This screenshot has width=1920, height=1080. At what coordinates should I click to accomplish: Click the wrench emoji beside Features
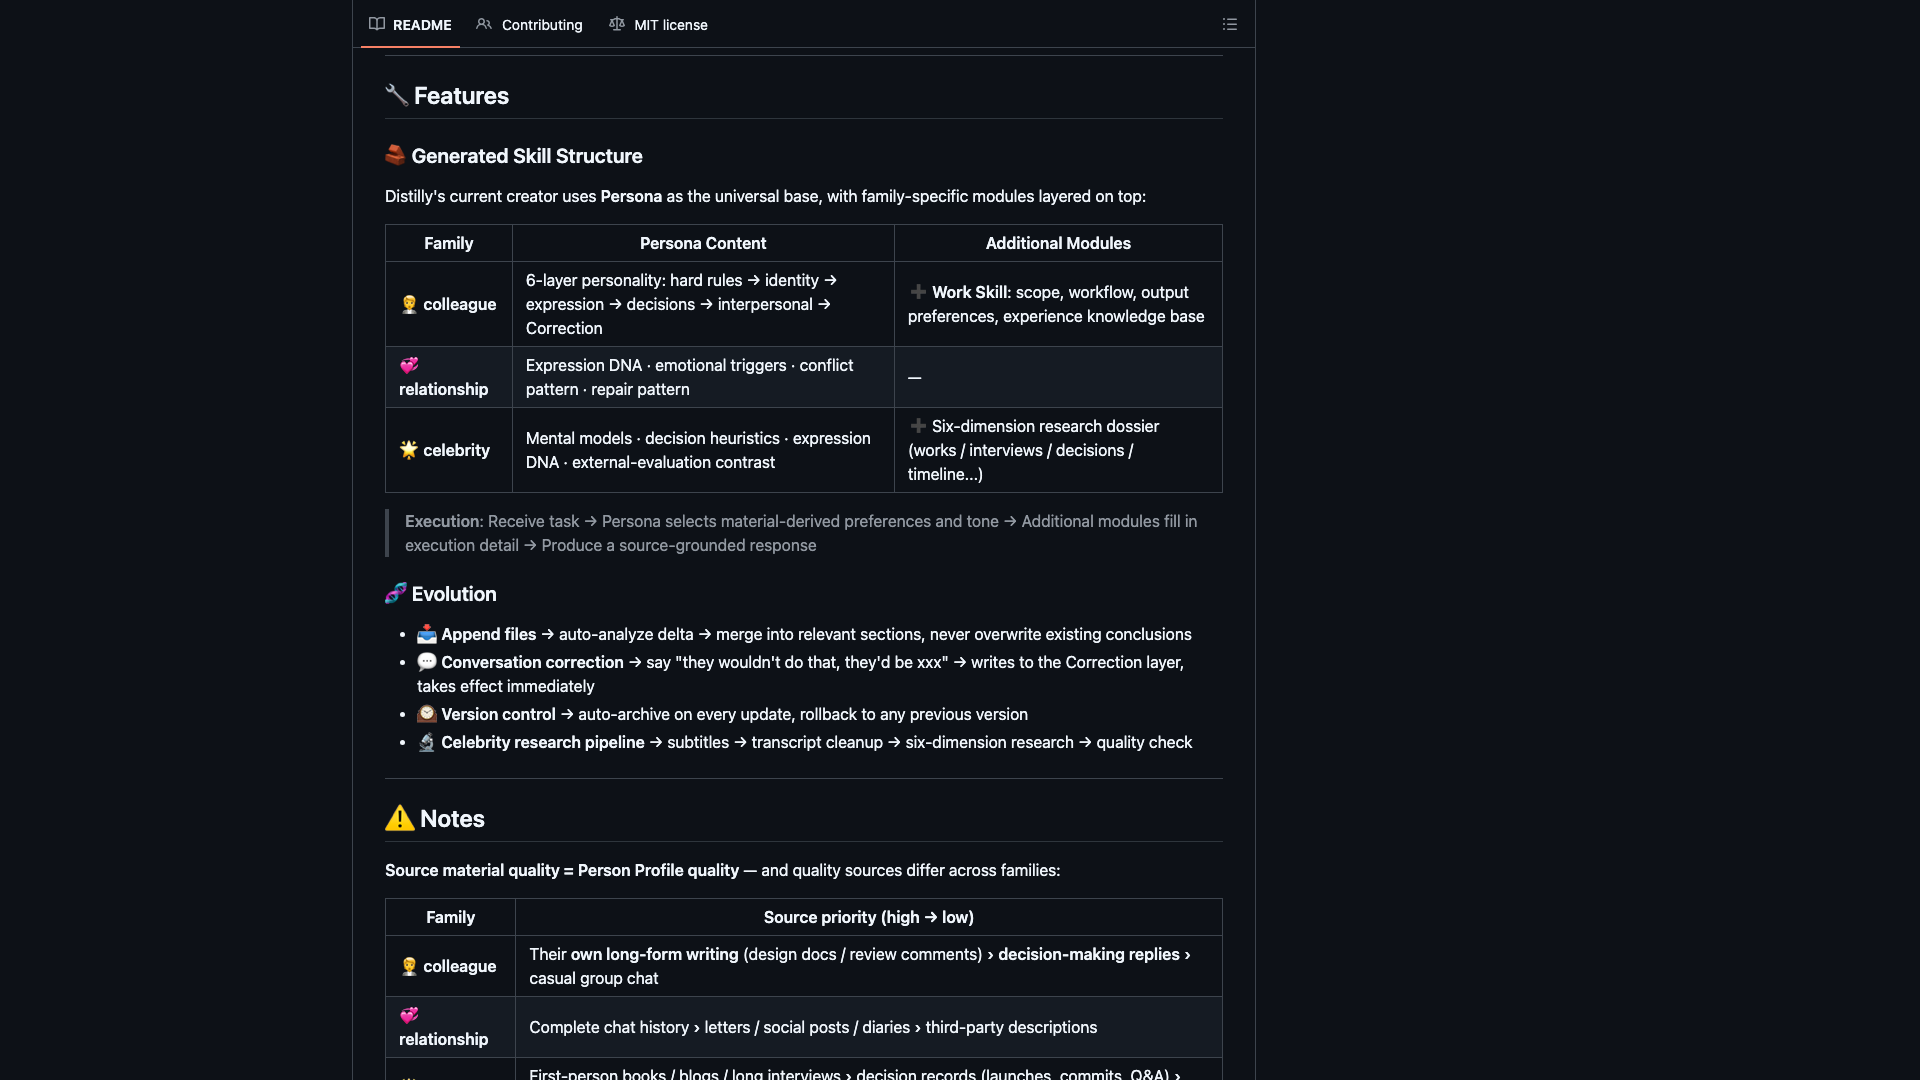click(x=396, y=95)
